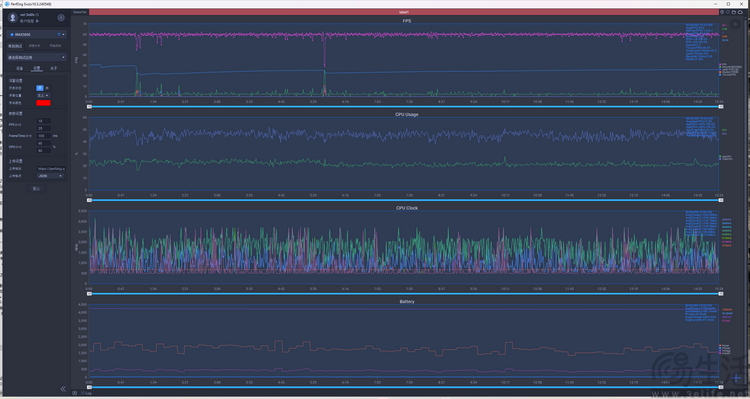Open the cloud upload icon in the toolbar
The height and width of the screenshot is (399, 750).
pyautogui.click(x=740, y=12)
